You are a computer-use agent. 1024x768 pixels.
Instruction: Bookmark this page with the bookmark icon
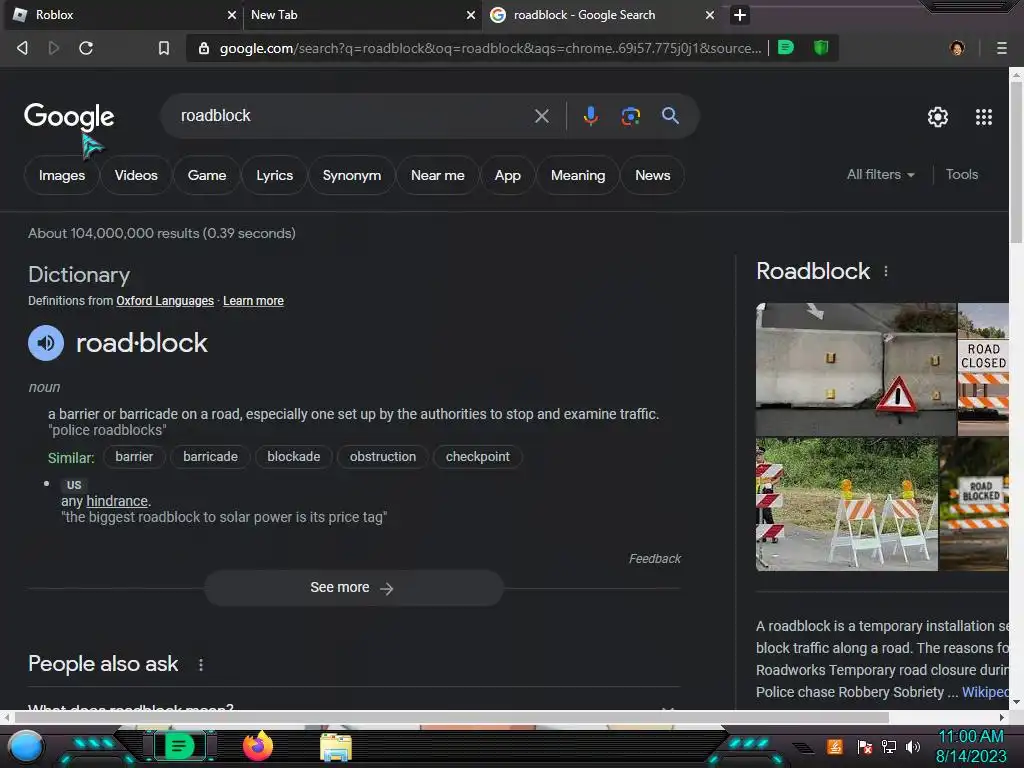click(164, 48)
